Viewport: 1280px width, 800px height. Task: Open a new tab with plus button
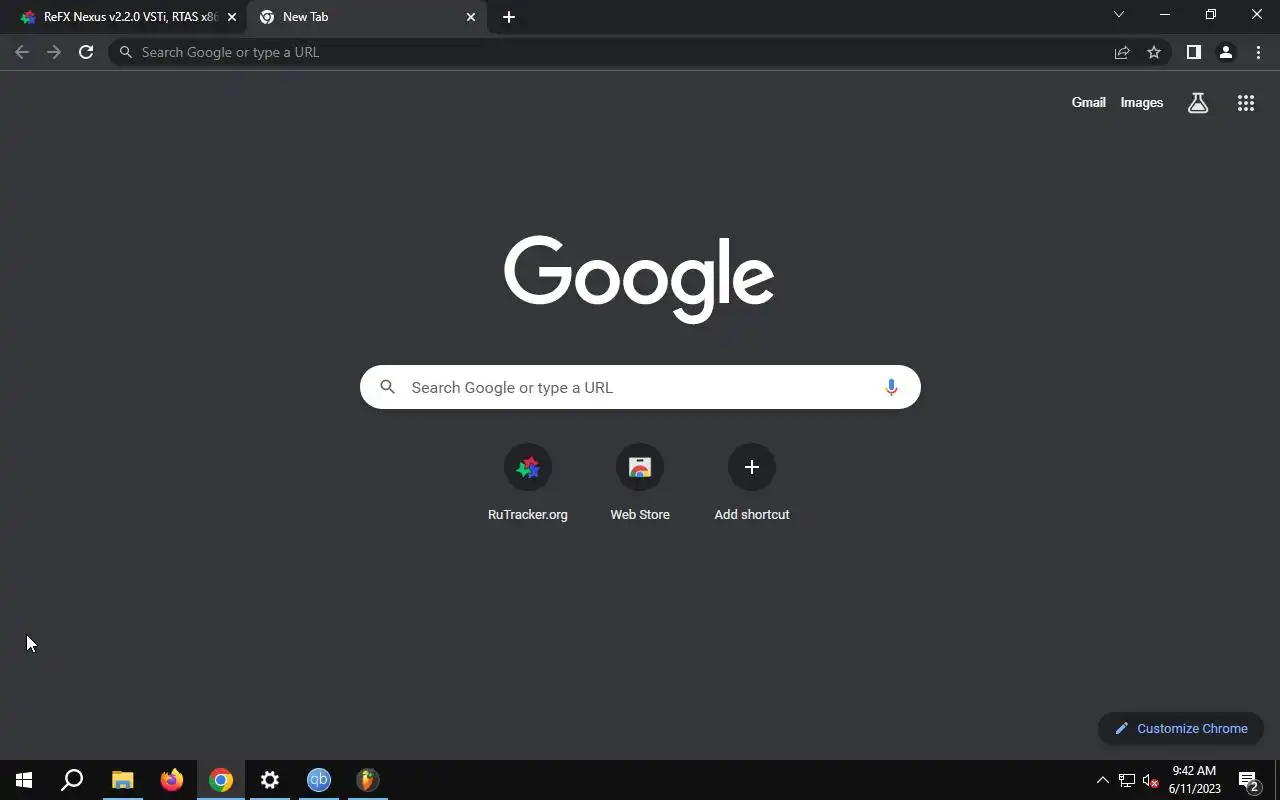(x=509, y=17)
